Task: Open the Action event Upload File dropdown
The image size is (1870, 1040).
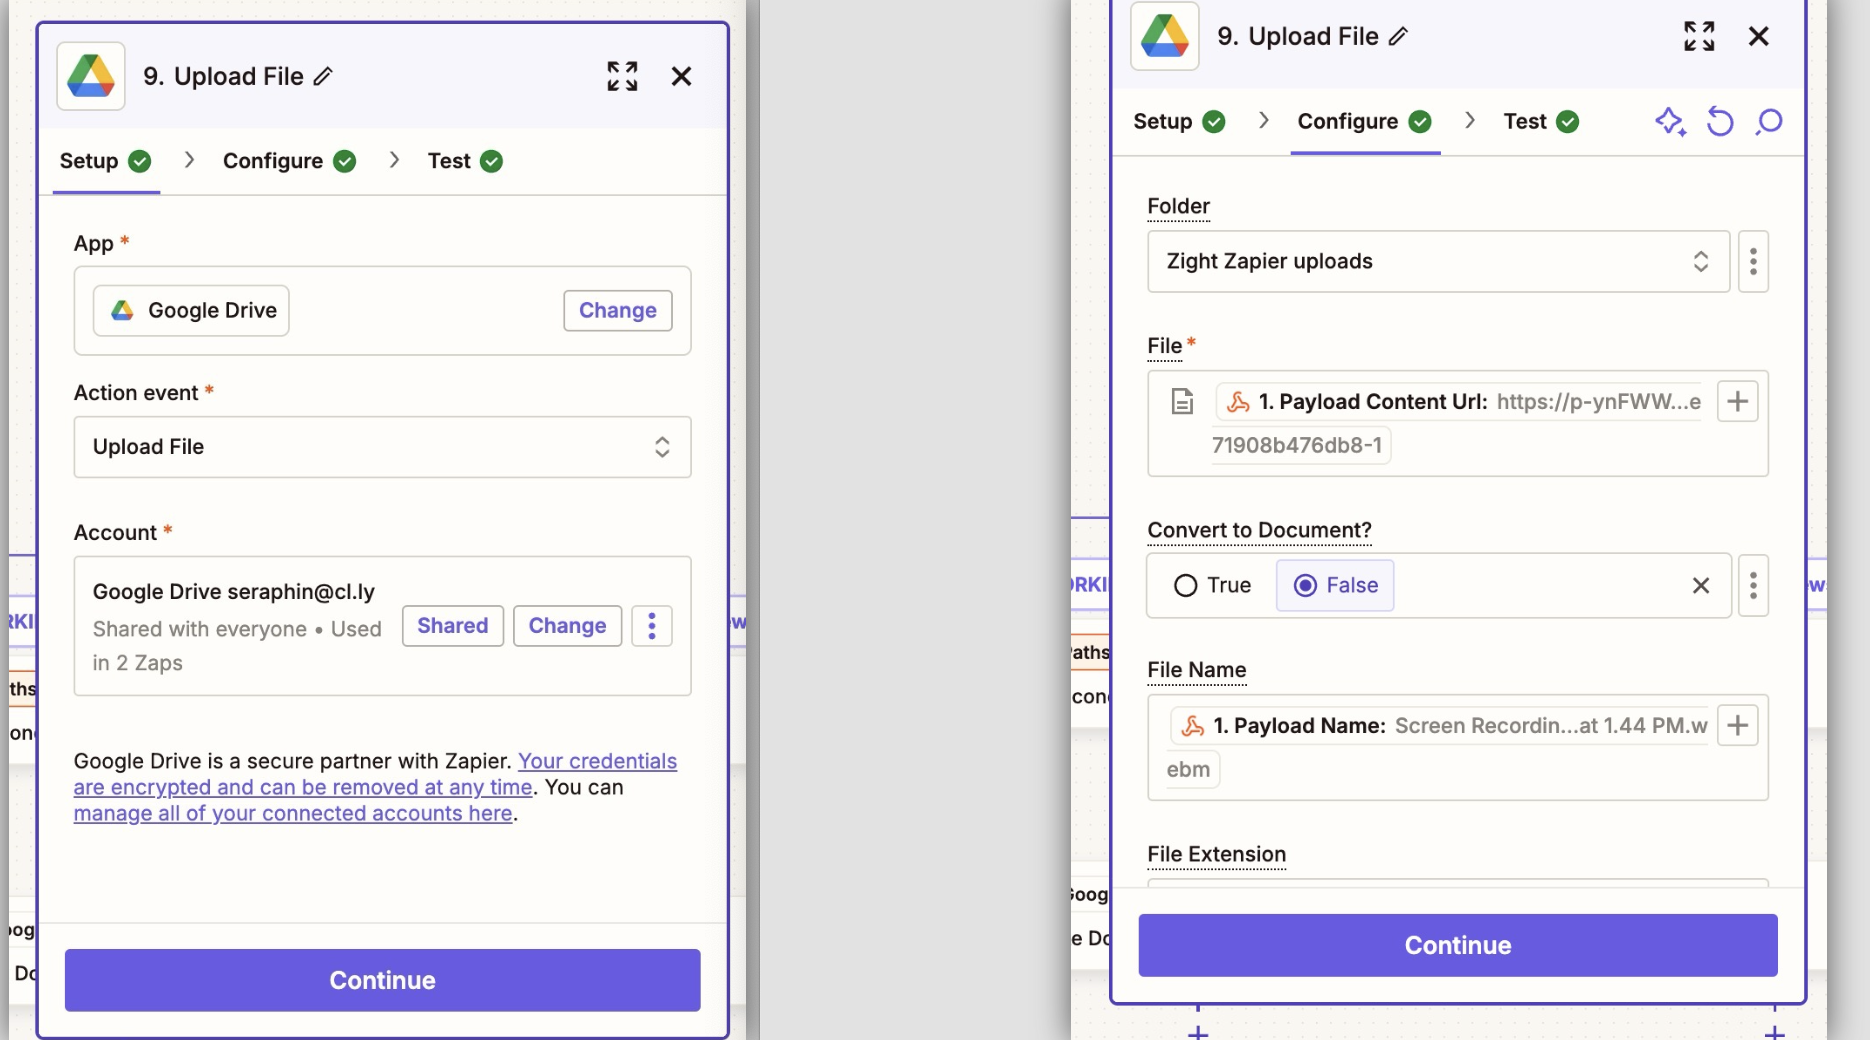Action: click(382, 447)
